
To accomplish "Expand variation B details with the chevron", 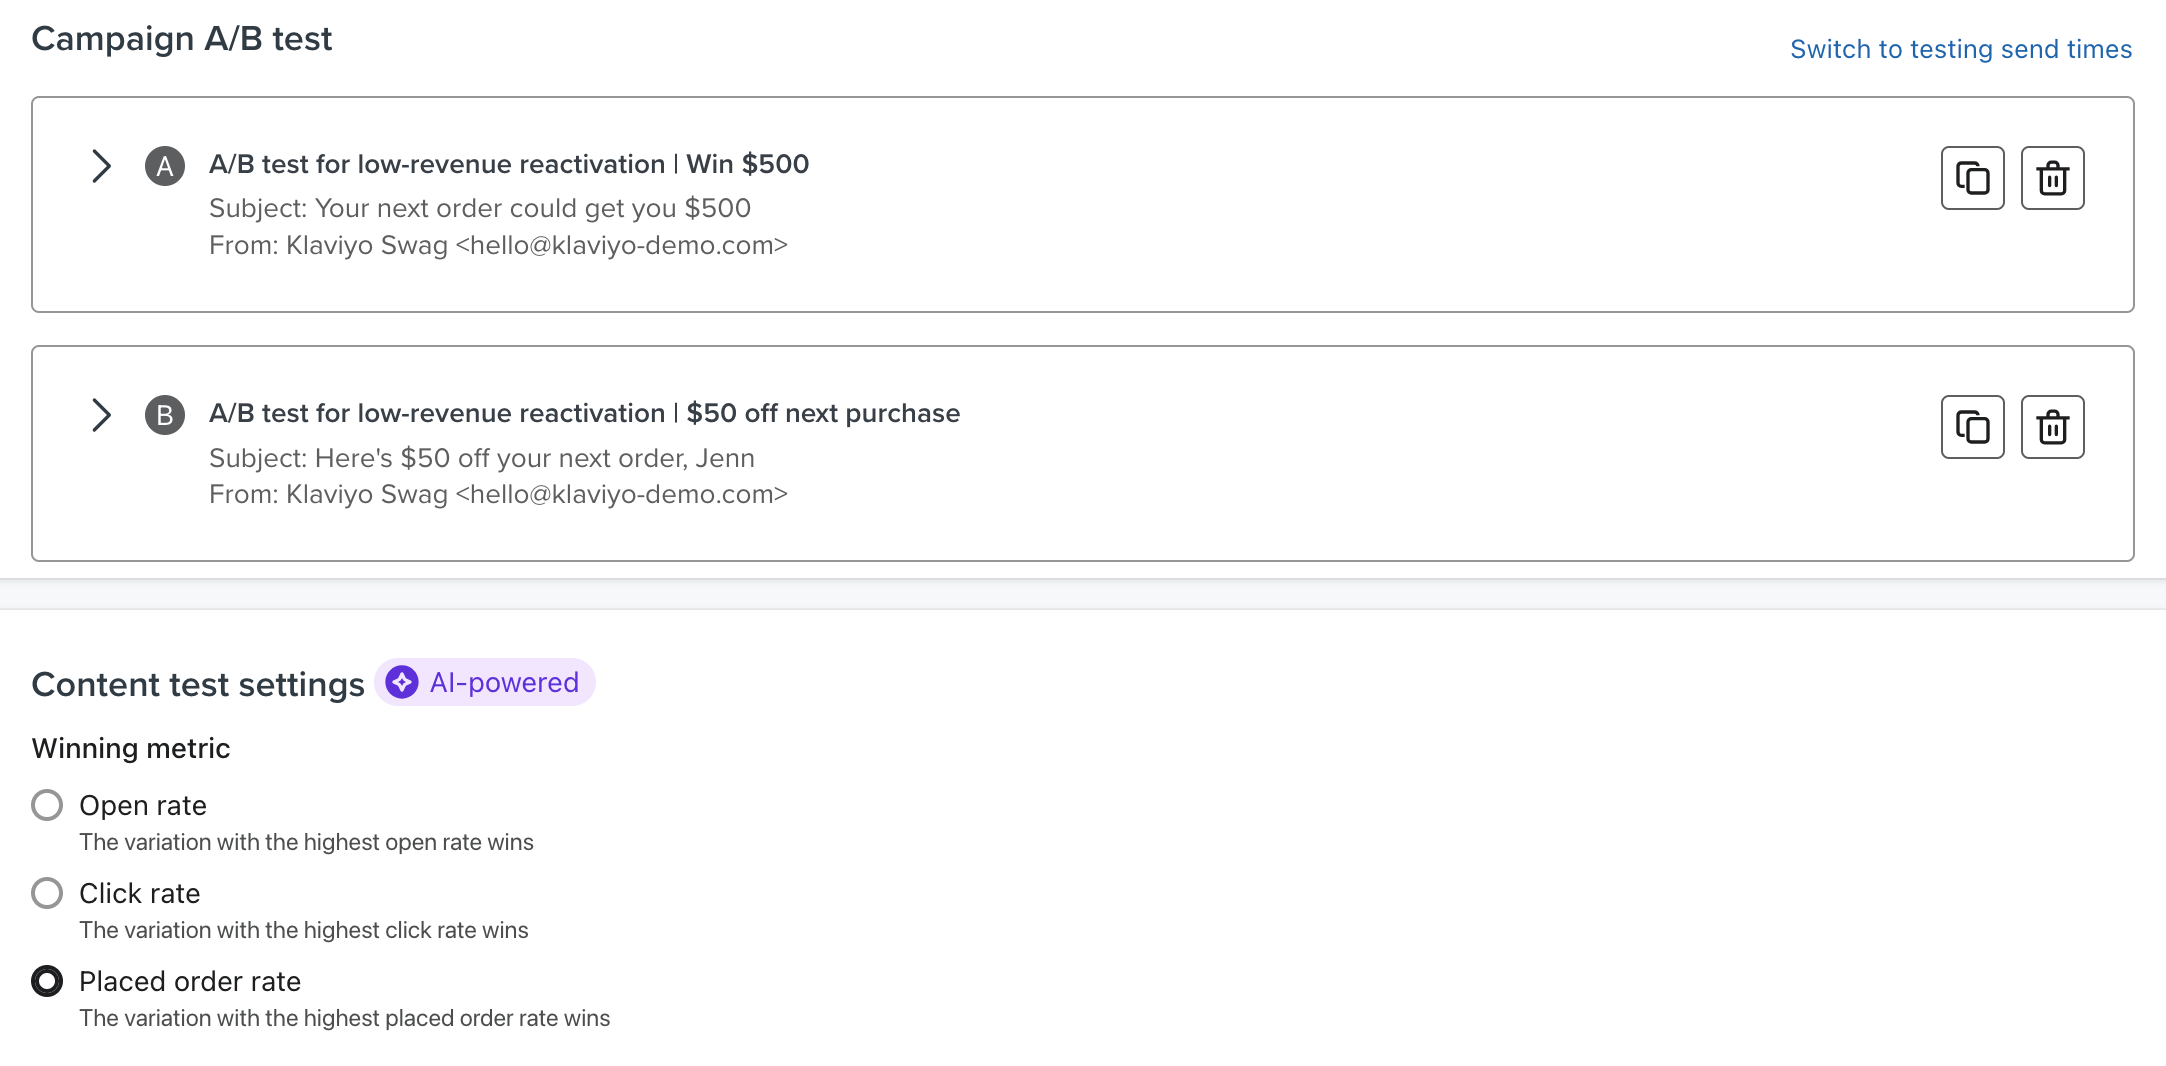I will tap(101, 415).
